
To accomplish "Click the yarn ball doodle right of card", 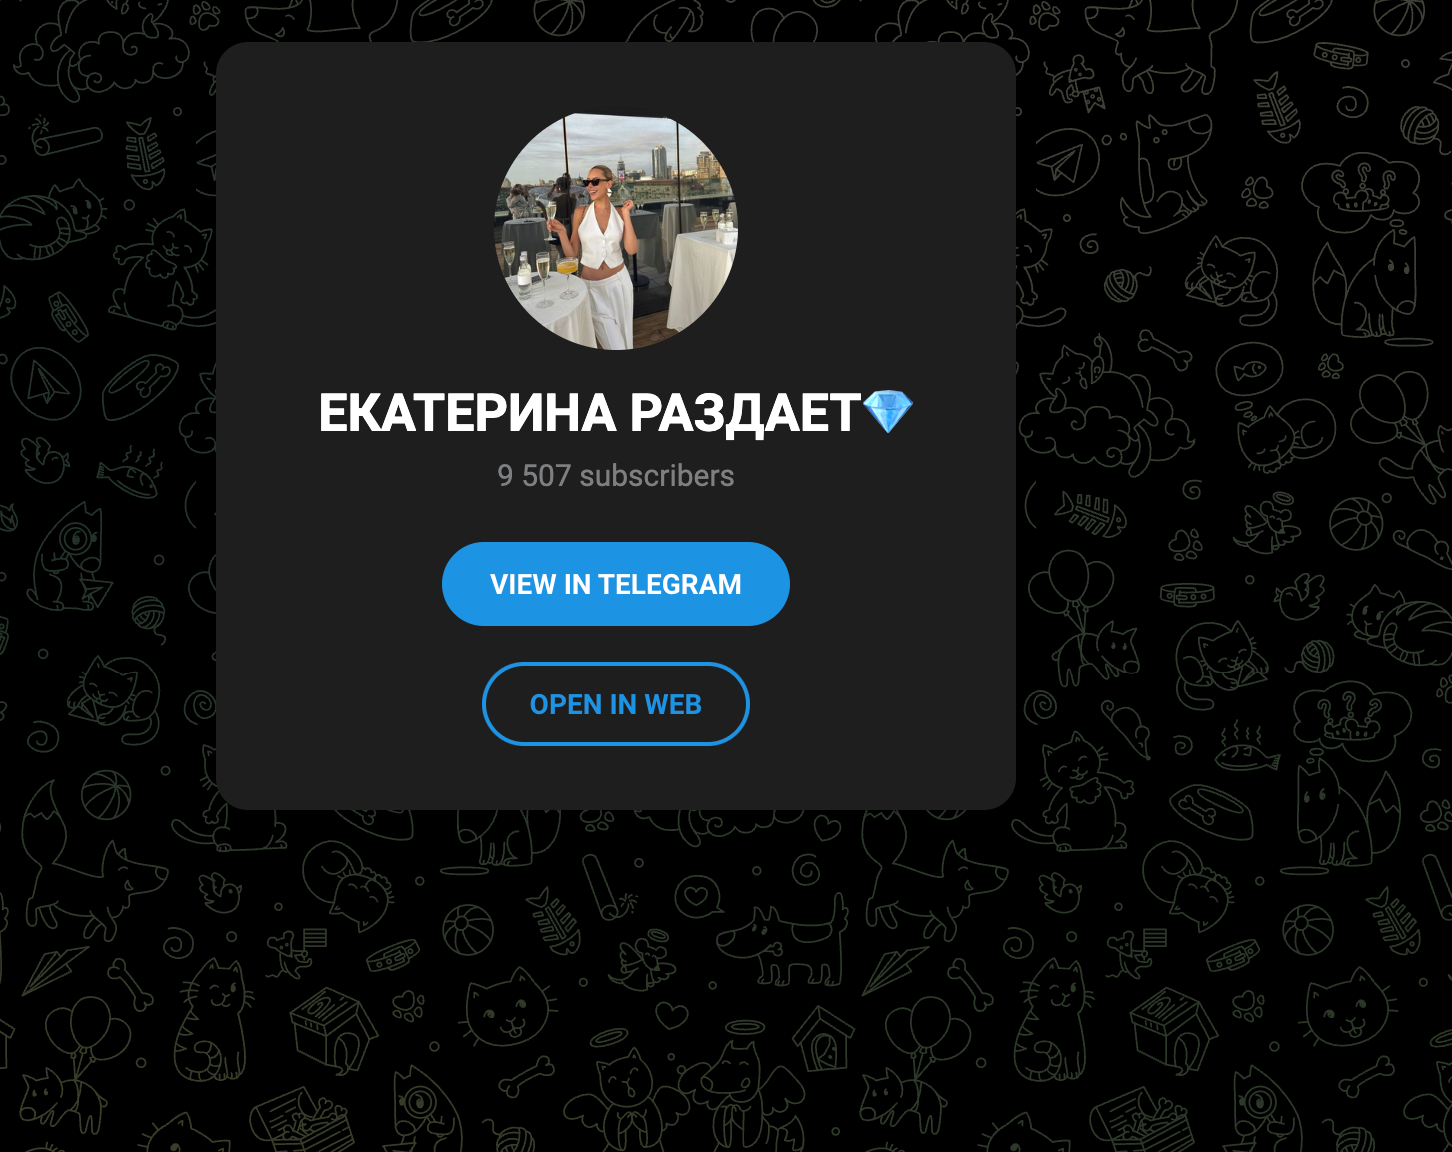I will click(x=1122, y=285).
